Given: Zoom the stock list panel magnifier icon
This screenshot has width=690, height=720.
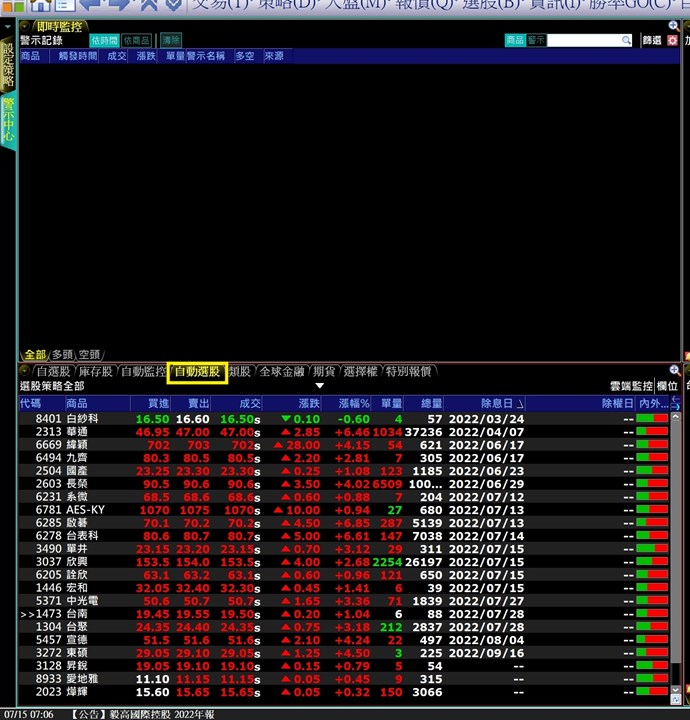Looking at the screenshot, I should tap(674, 370).
